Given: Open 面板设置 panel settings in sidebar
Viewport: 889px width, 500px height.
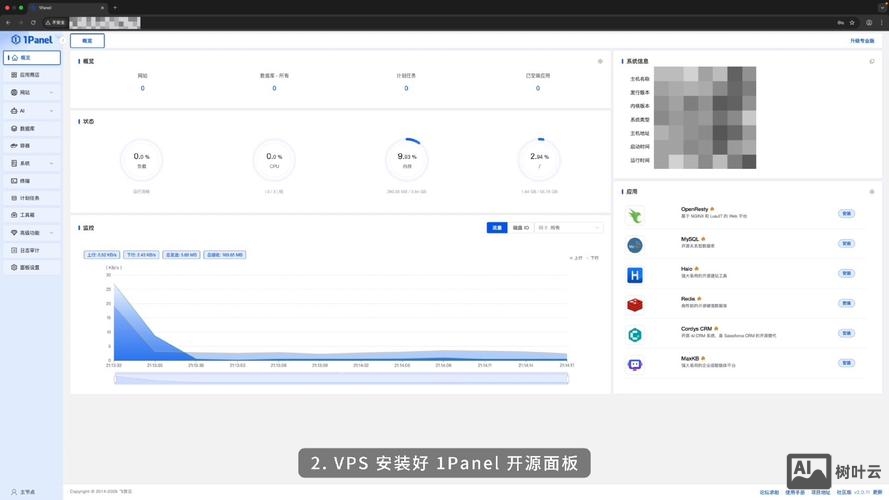Looking at the screenshot, I should click(x=32, y=267).
